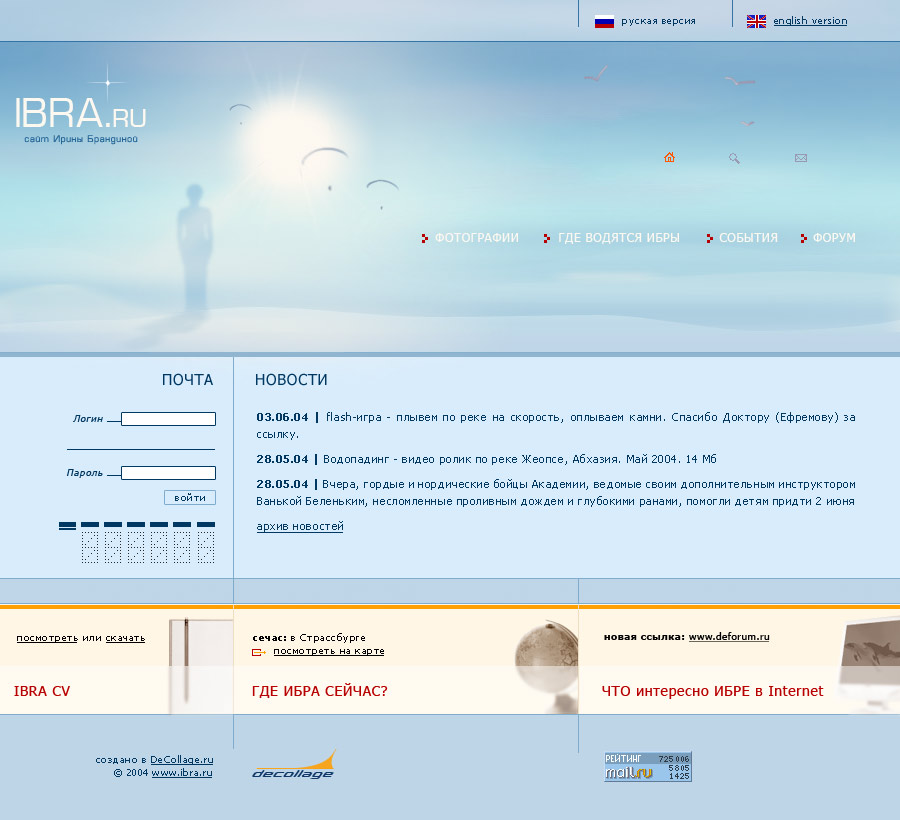Screen dimensions: 900x820
Task: Click the IBRA.ru site logo
Action: (x=80, y=112)
